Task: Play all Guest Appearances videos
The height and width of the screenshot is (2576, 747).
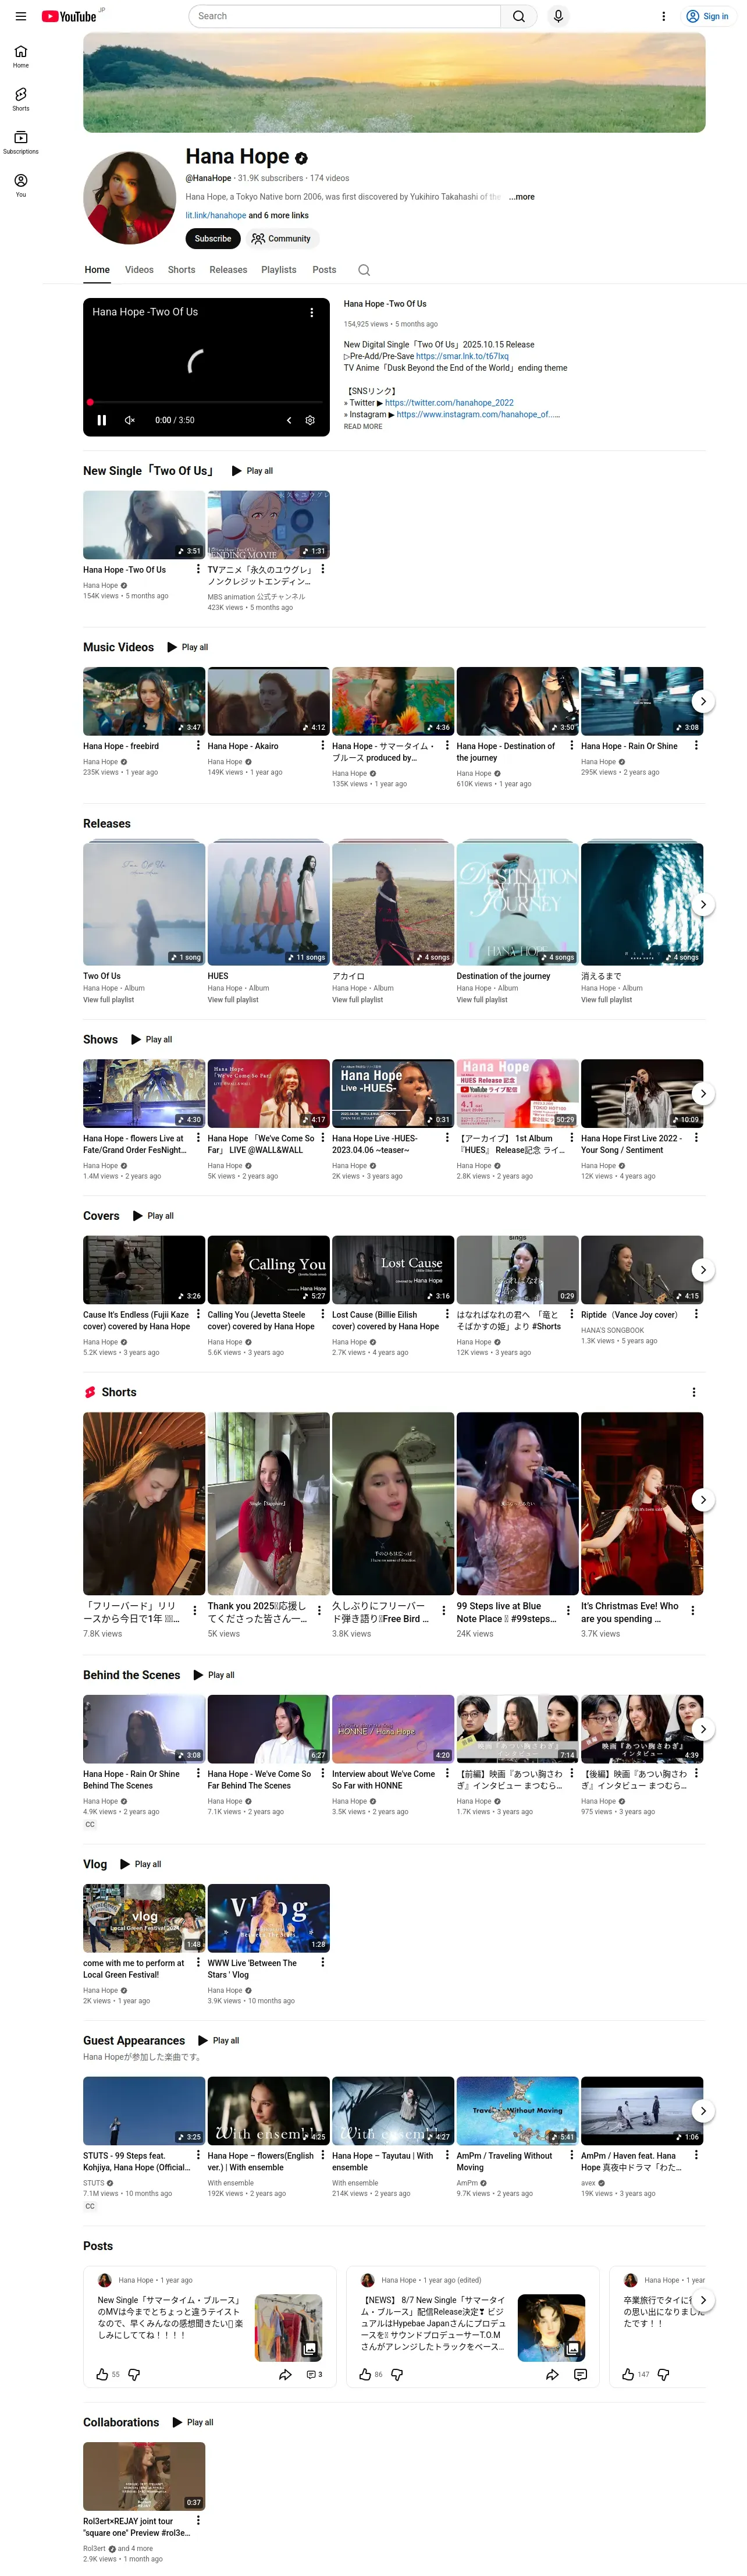Action: point(219,2040)
